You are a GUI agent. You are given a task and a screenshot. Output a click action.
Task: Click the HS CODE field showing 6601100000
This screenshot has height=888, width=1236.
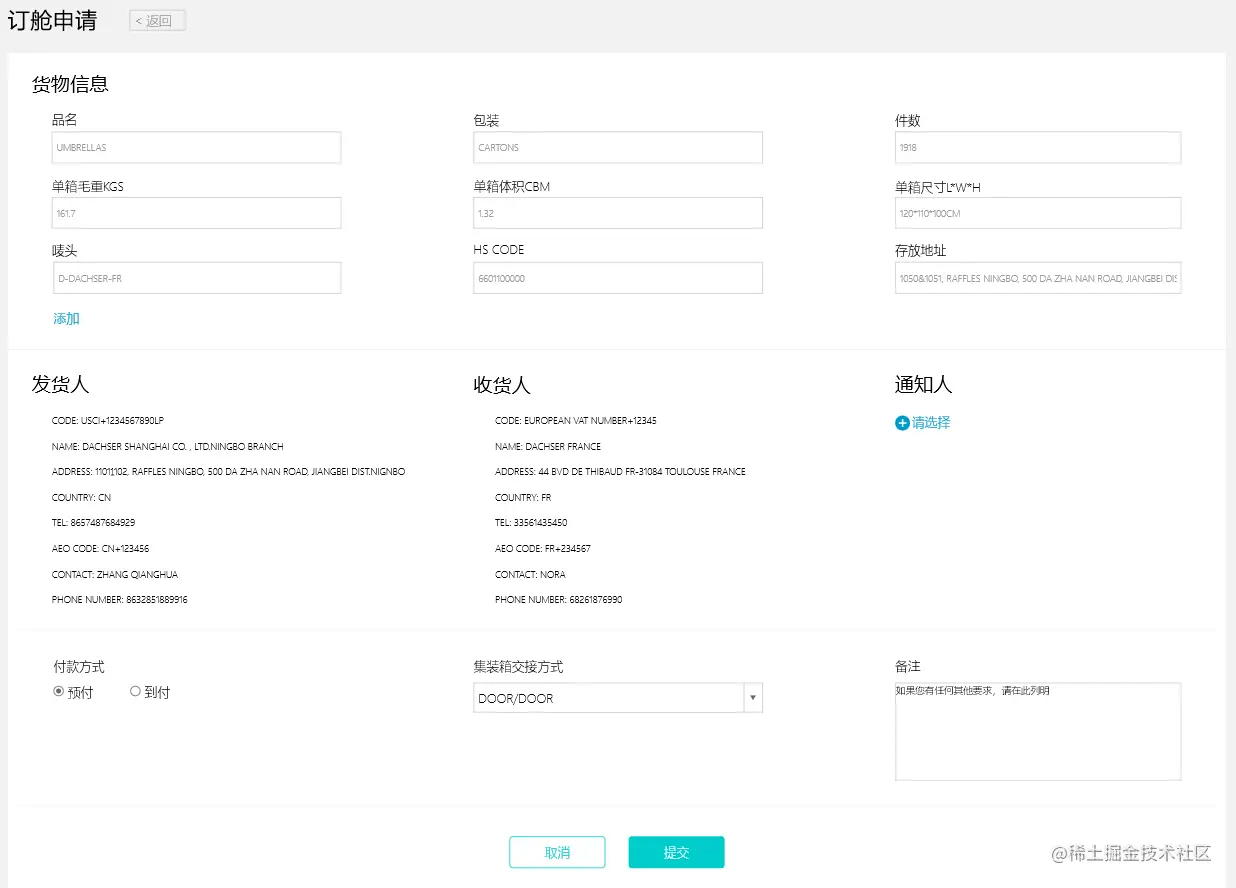618,278
